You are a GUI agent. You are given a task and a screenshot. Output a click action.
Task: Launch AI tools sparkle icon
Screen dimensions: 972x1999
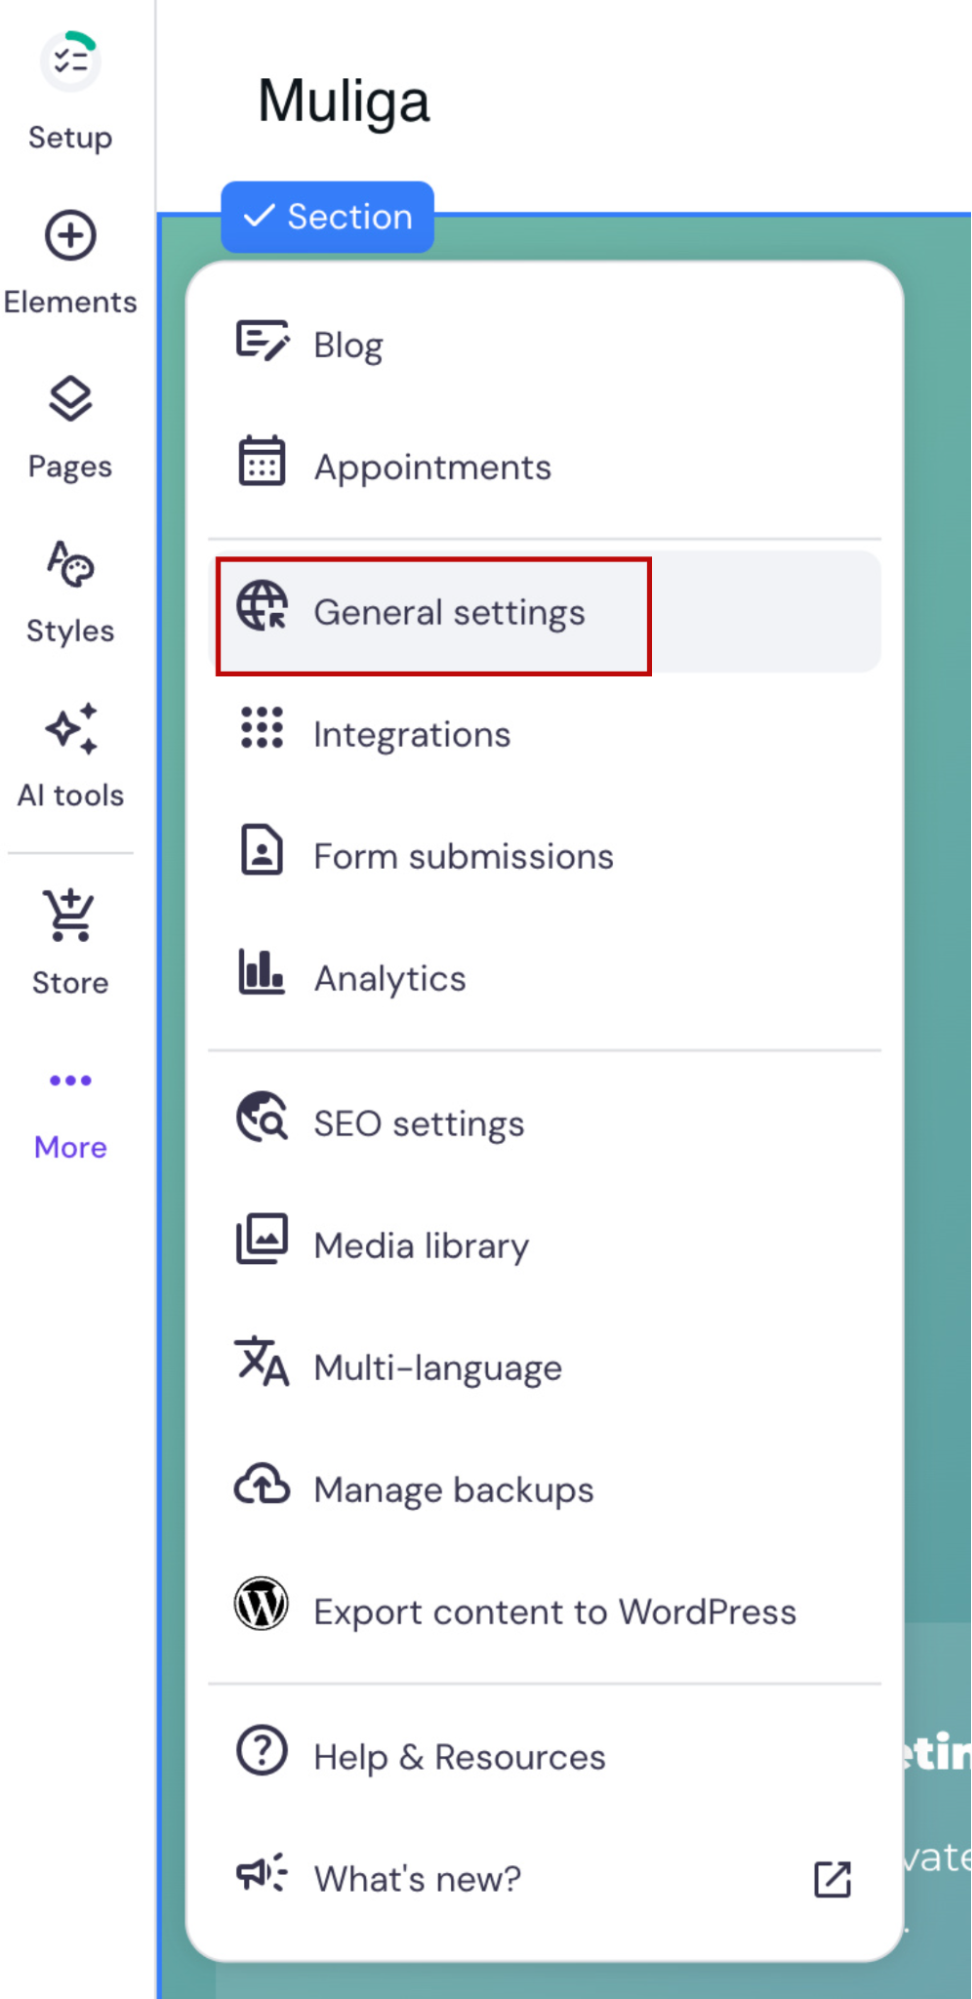(x=70, y=729)
